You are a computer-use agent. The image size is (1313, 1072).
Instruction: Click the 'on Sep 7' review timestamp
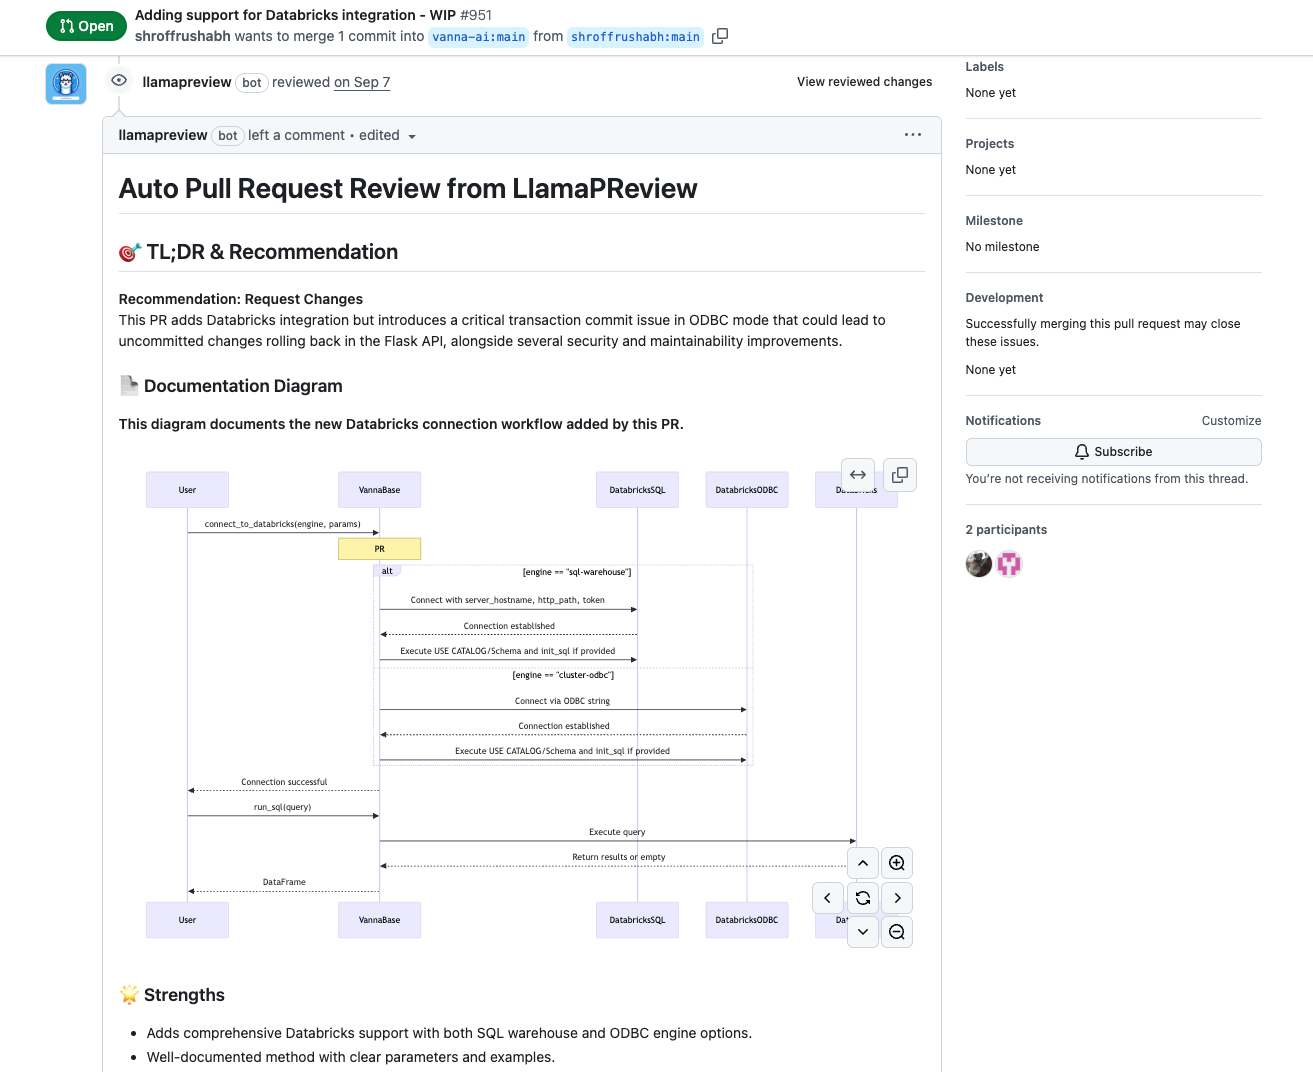[x=362, y=82]
